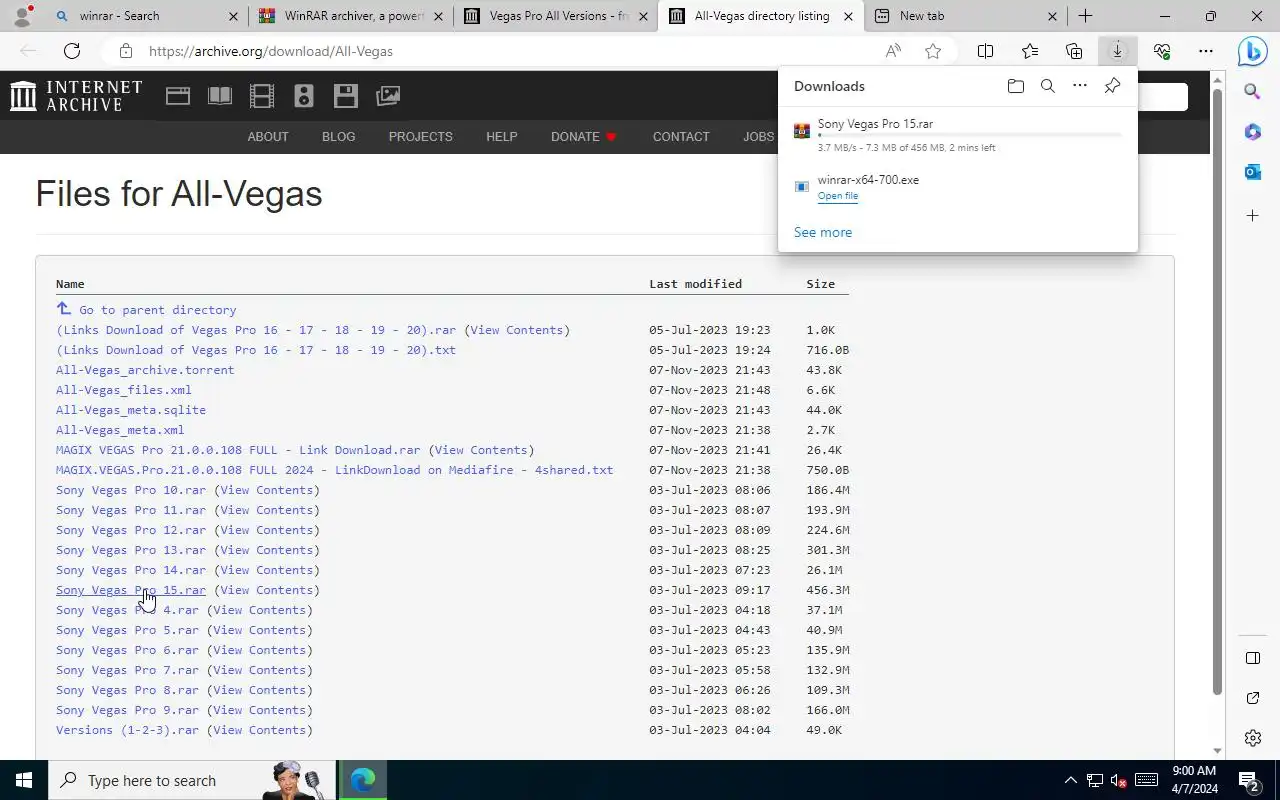Click Sony Vegas Pro 15.rar download progress bar

(x=969, y=135)
